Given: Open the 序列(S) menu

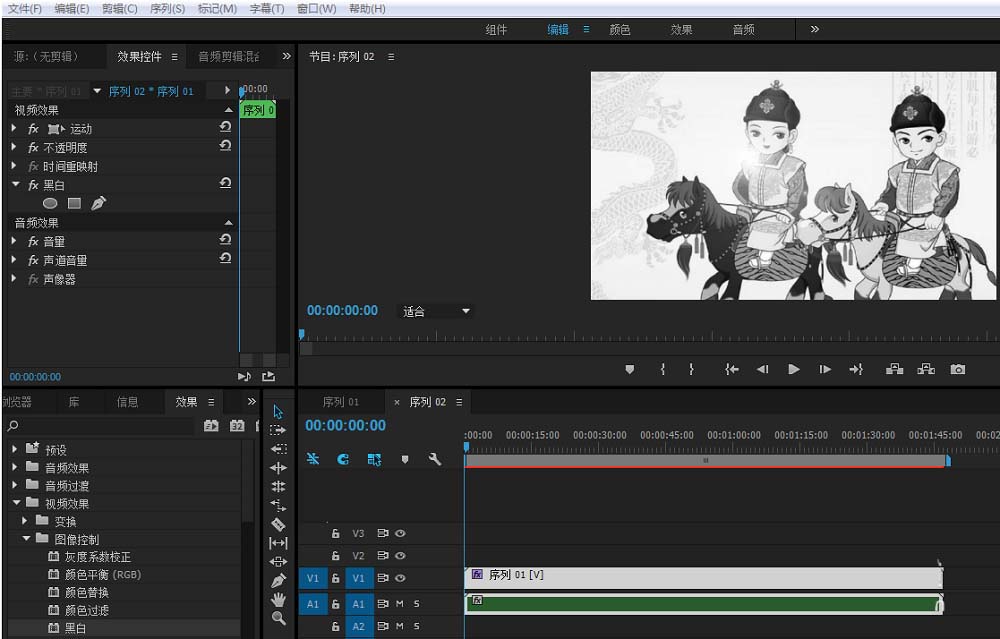Looking at the screenshot, I should 167,9.
